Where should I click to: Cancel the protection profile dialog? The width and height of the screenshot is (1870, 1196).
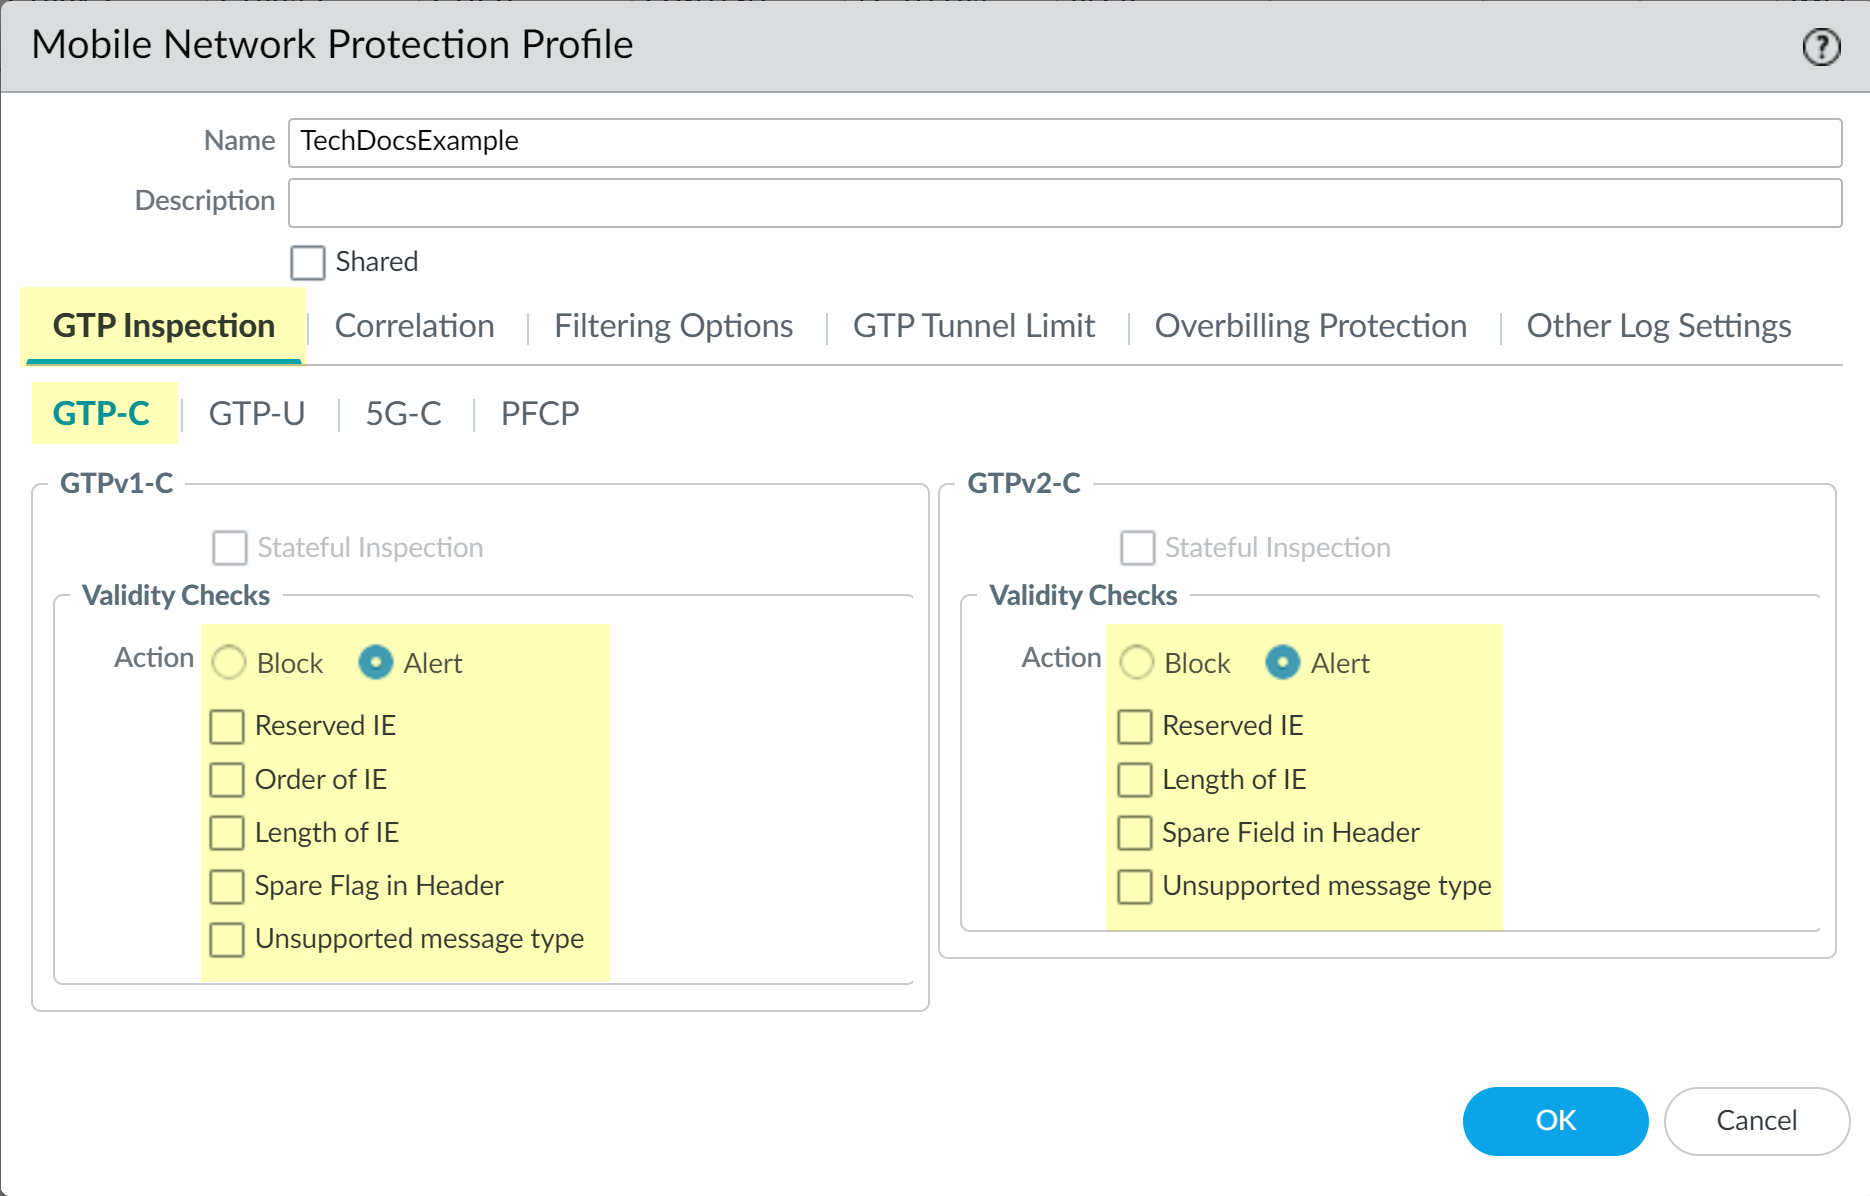pyautogui.click(x=1756, y=1121)
